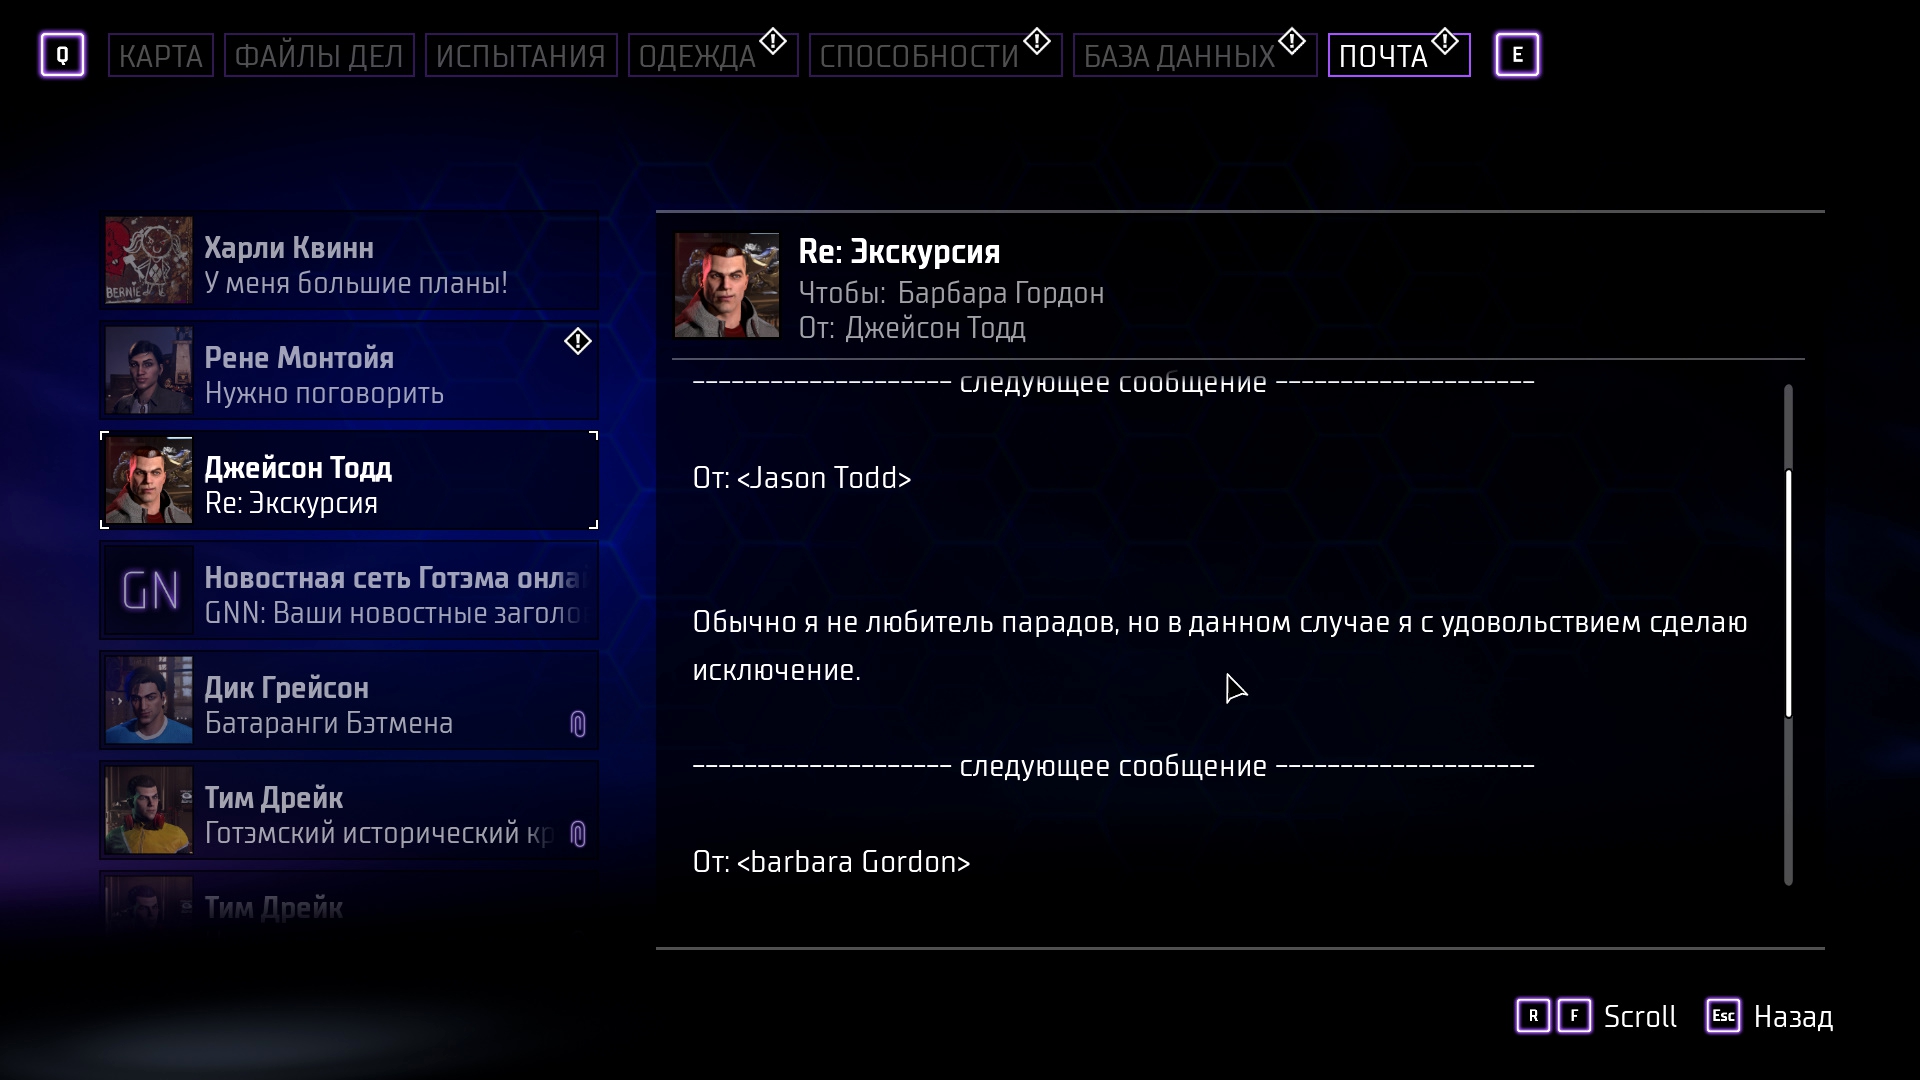This screenshot has width=1920, height=1080.
Task: Open Харли Квинн's message about big plans
Action: [x=349, y=261]
